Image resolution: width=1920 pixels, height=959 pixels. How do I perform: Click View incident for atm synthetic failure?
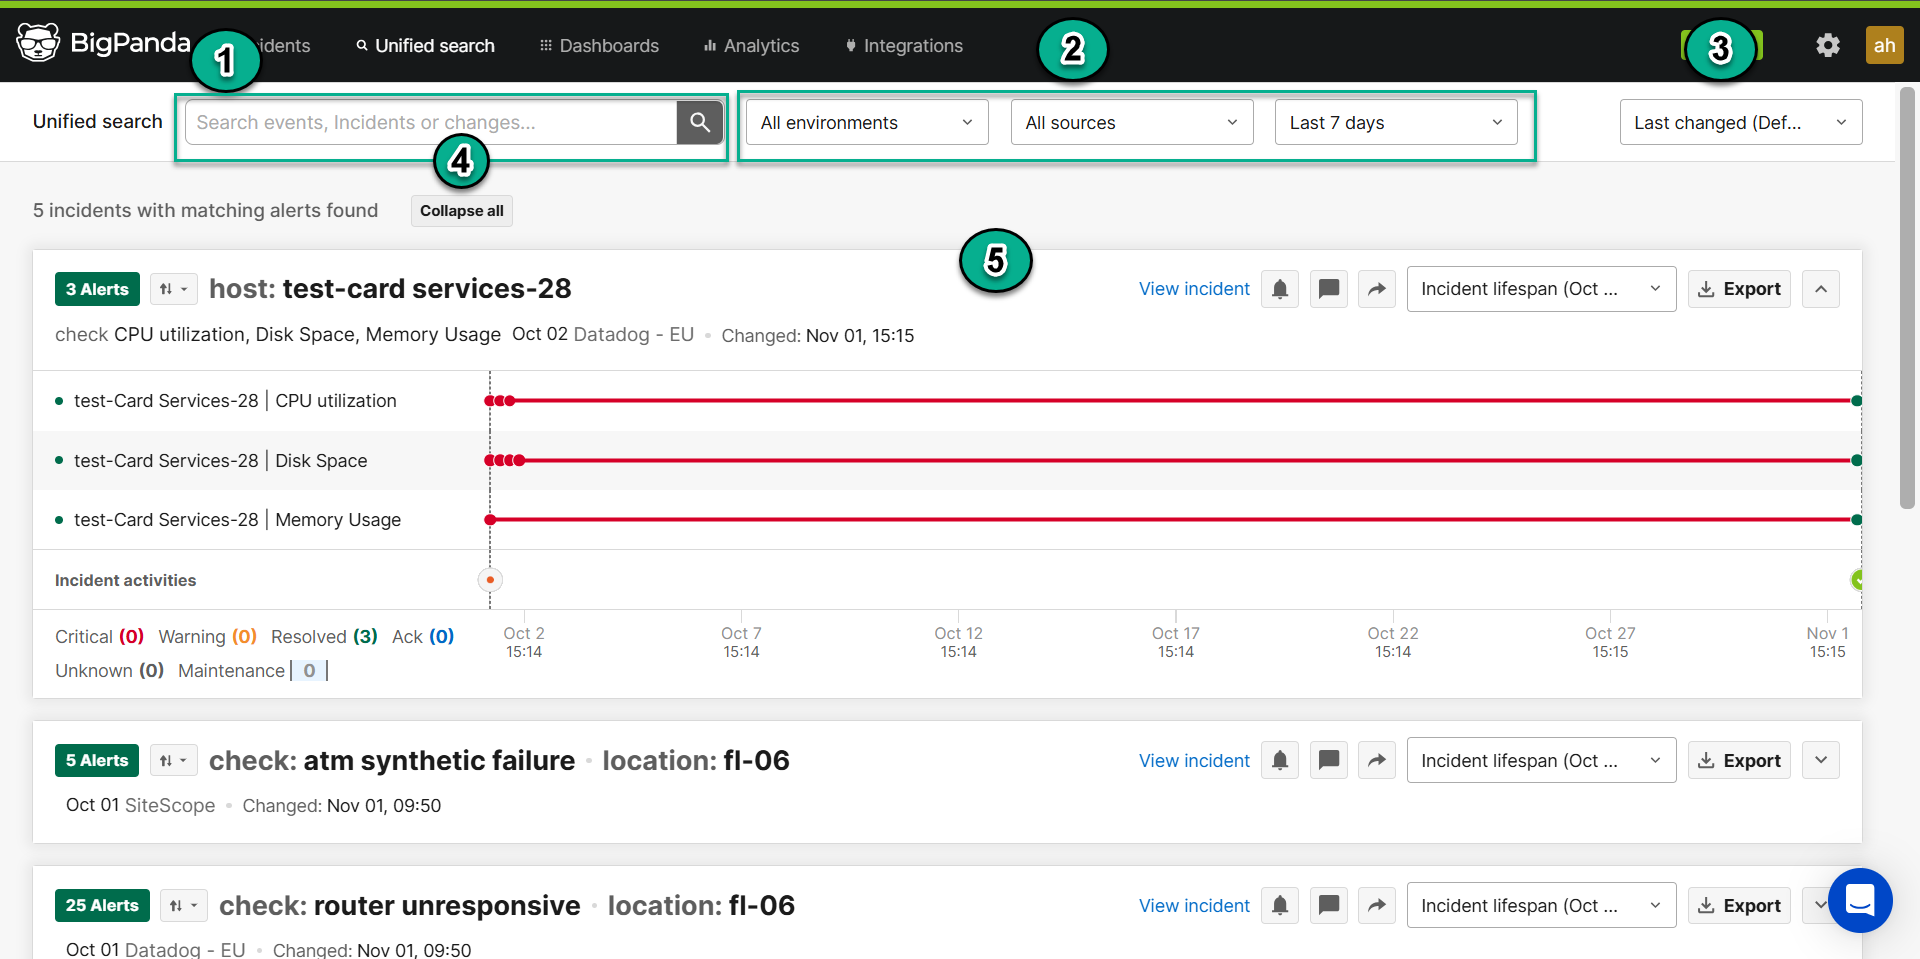1193,761
